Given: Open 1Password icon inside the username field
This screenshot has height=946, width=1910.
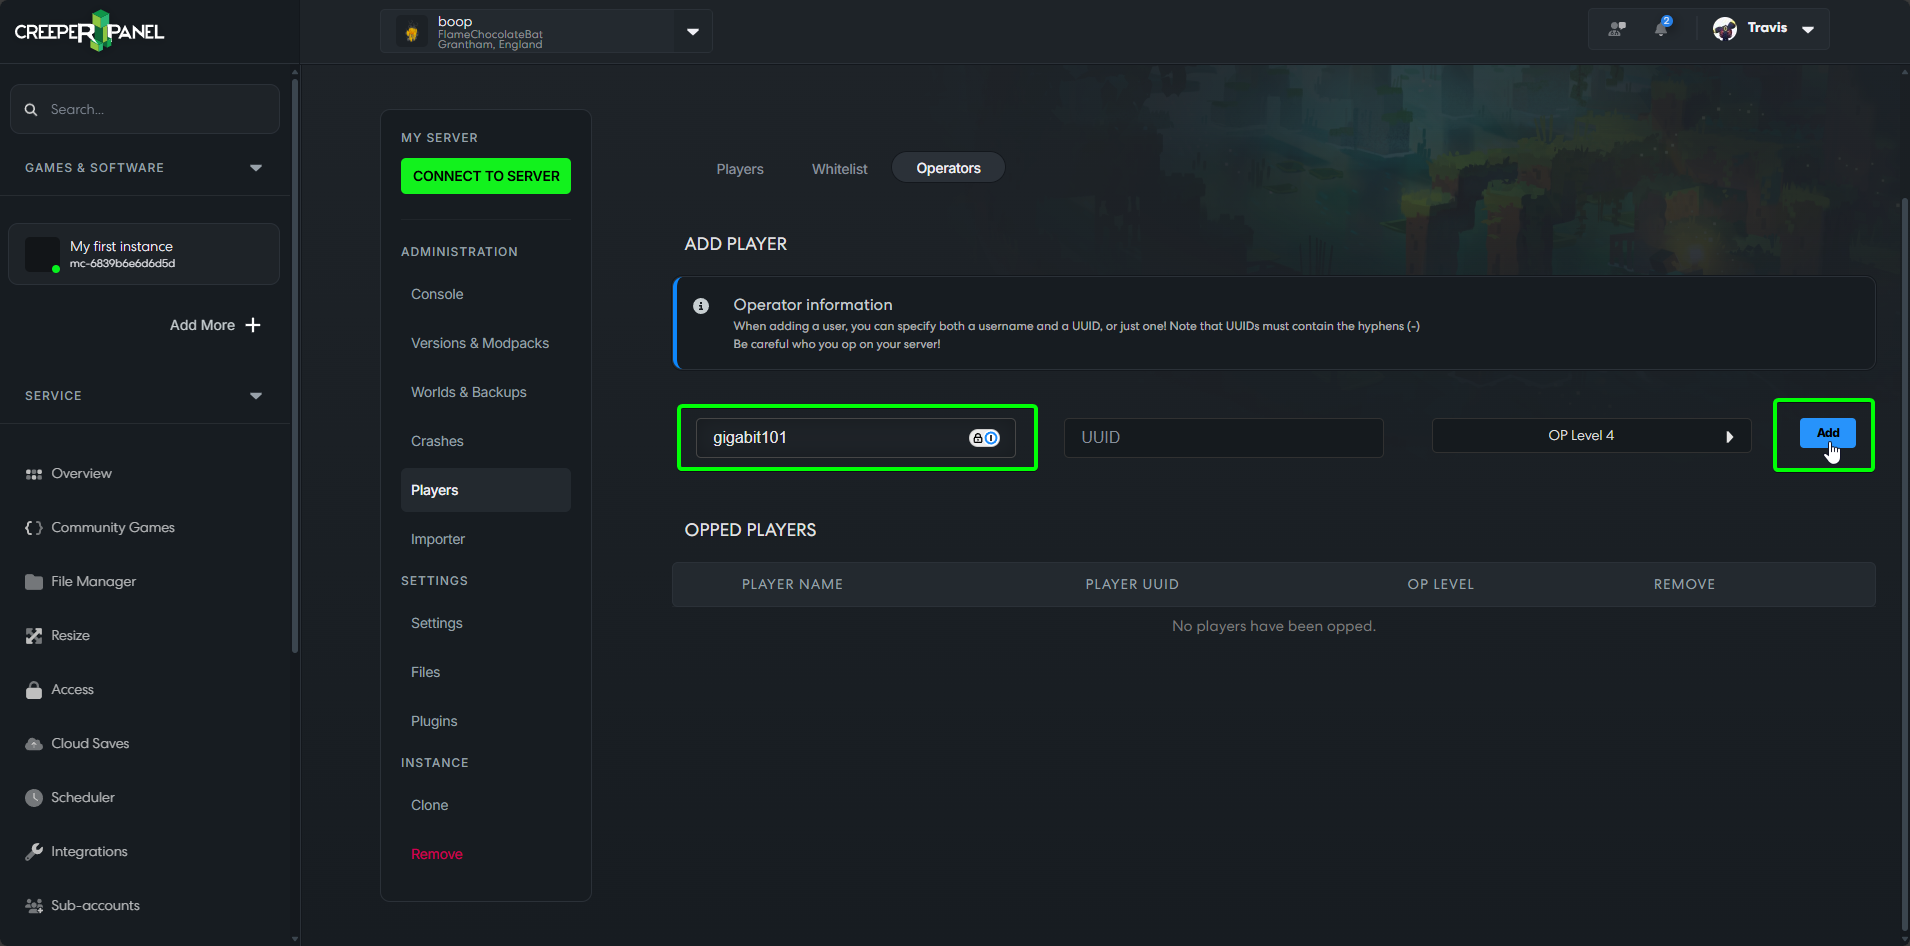Looking at the screenshot, I should pyautogui.click(x=984, y=437).
